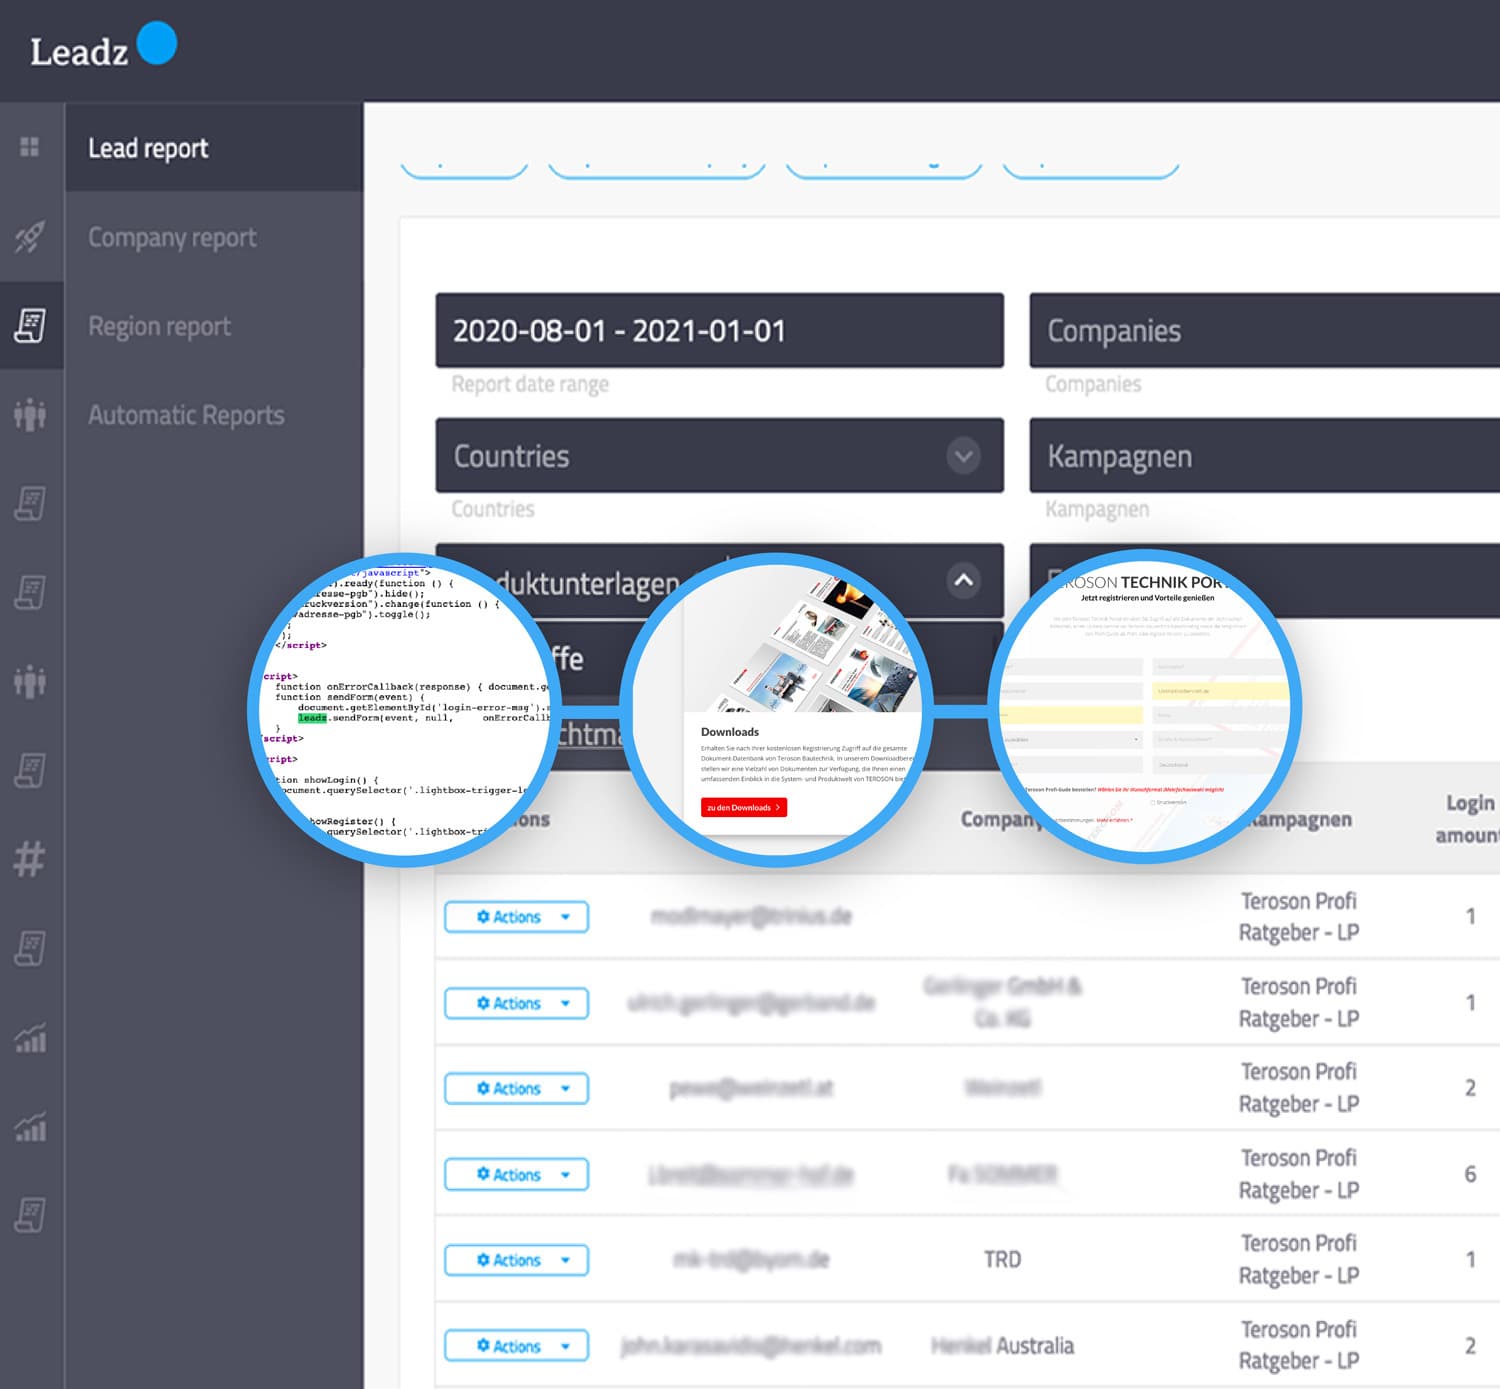Select the hashtag icon in the sidebar
This screenshot has height=1389, width=1500.
31,859
